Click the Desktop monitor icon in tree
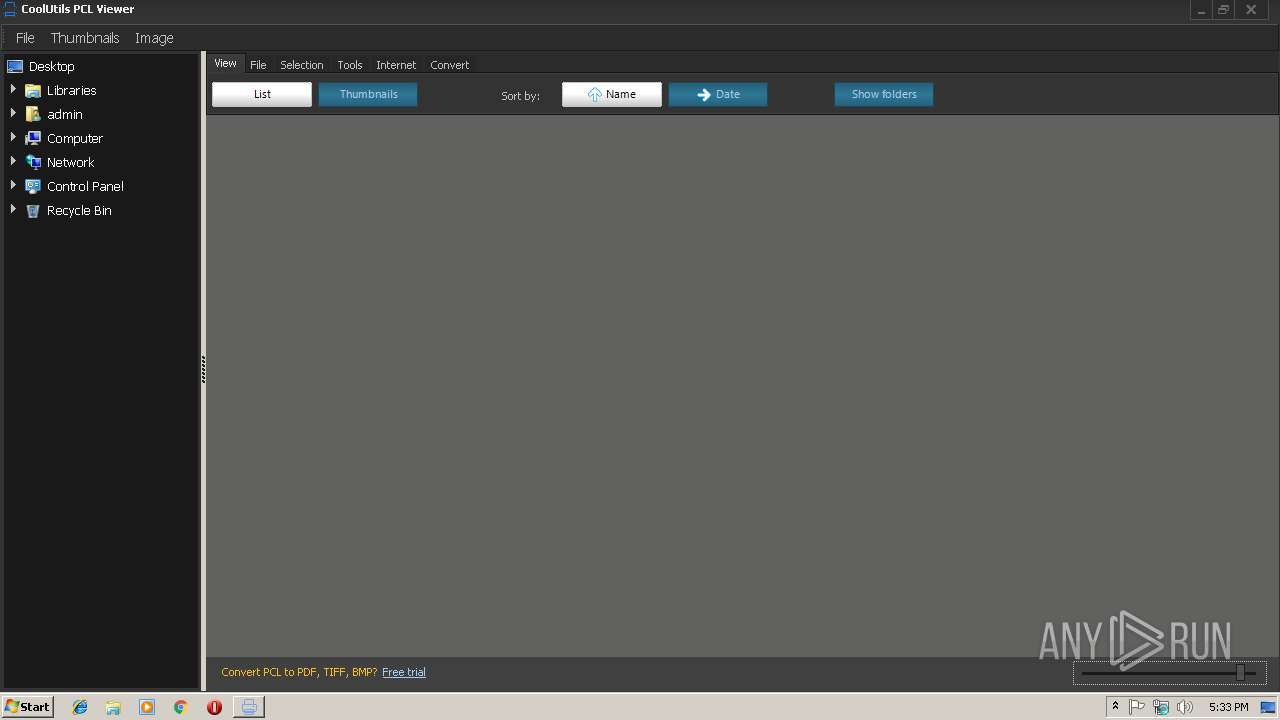The image size is (1280, 720). (x=15, y=66)
